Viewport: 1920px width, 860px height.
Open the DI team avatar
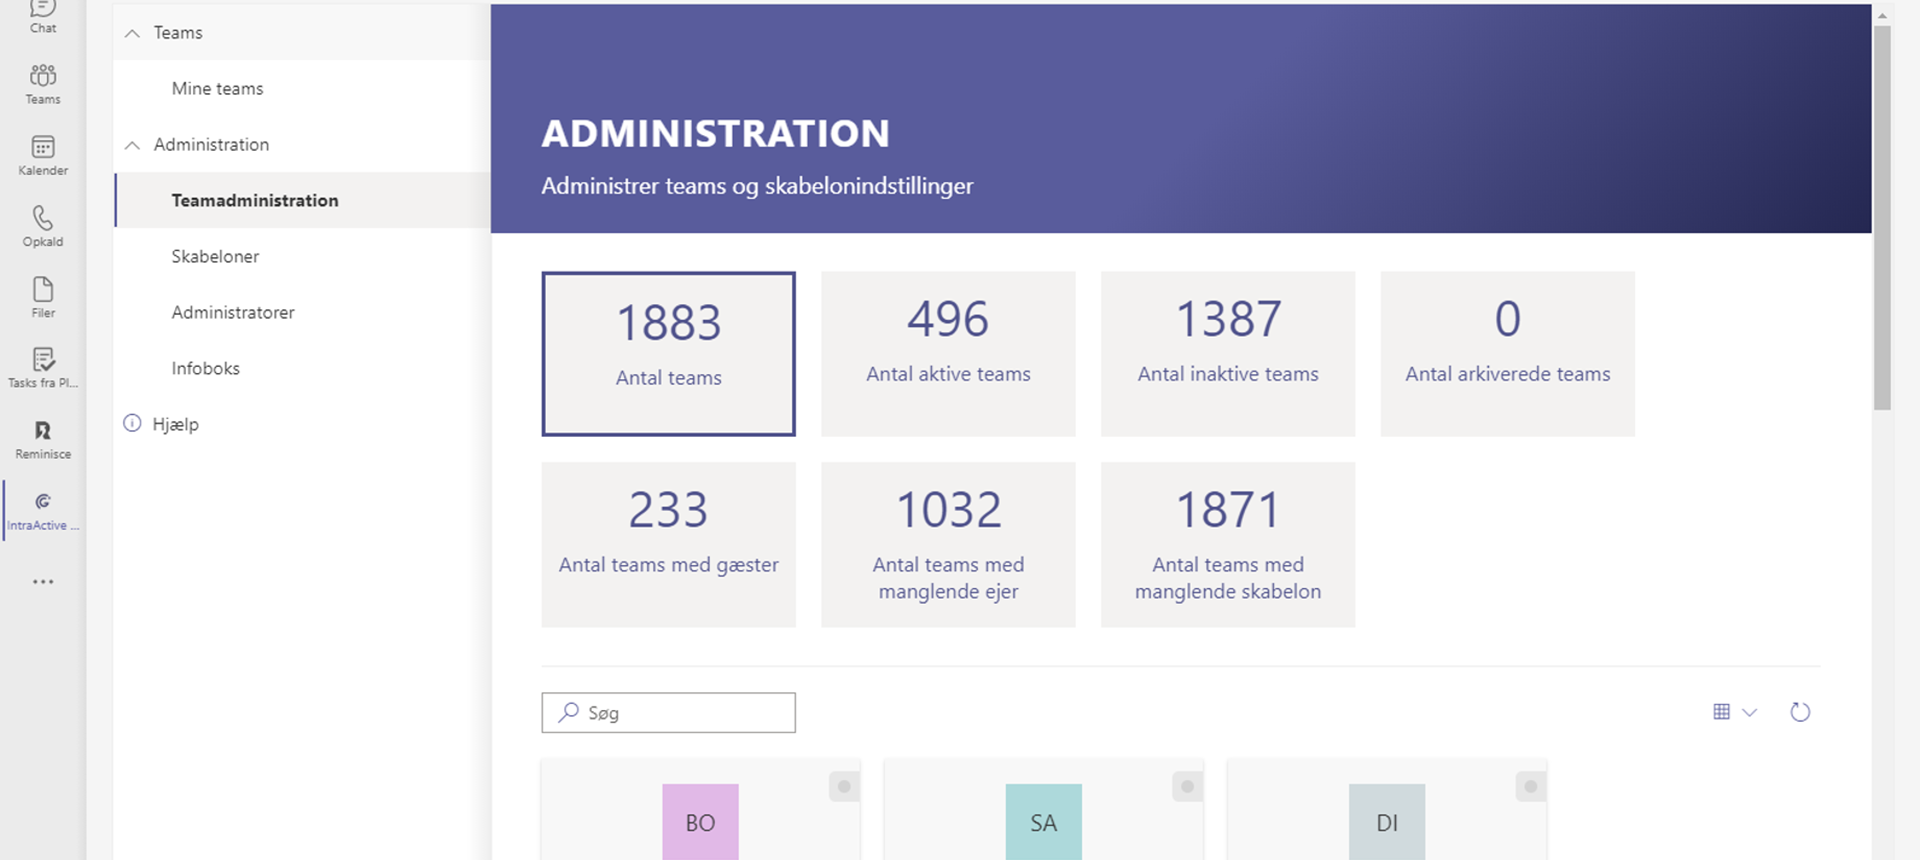point(1387,822)
